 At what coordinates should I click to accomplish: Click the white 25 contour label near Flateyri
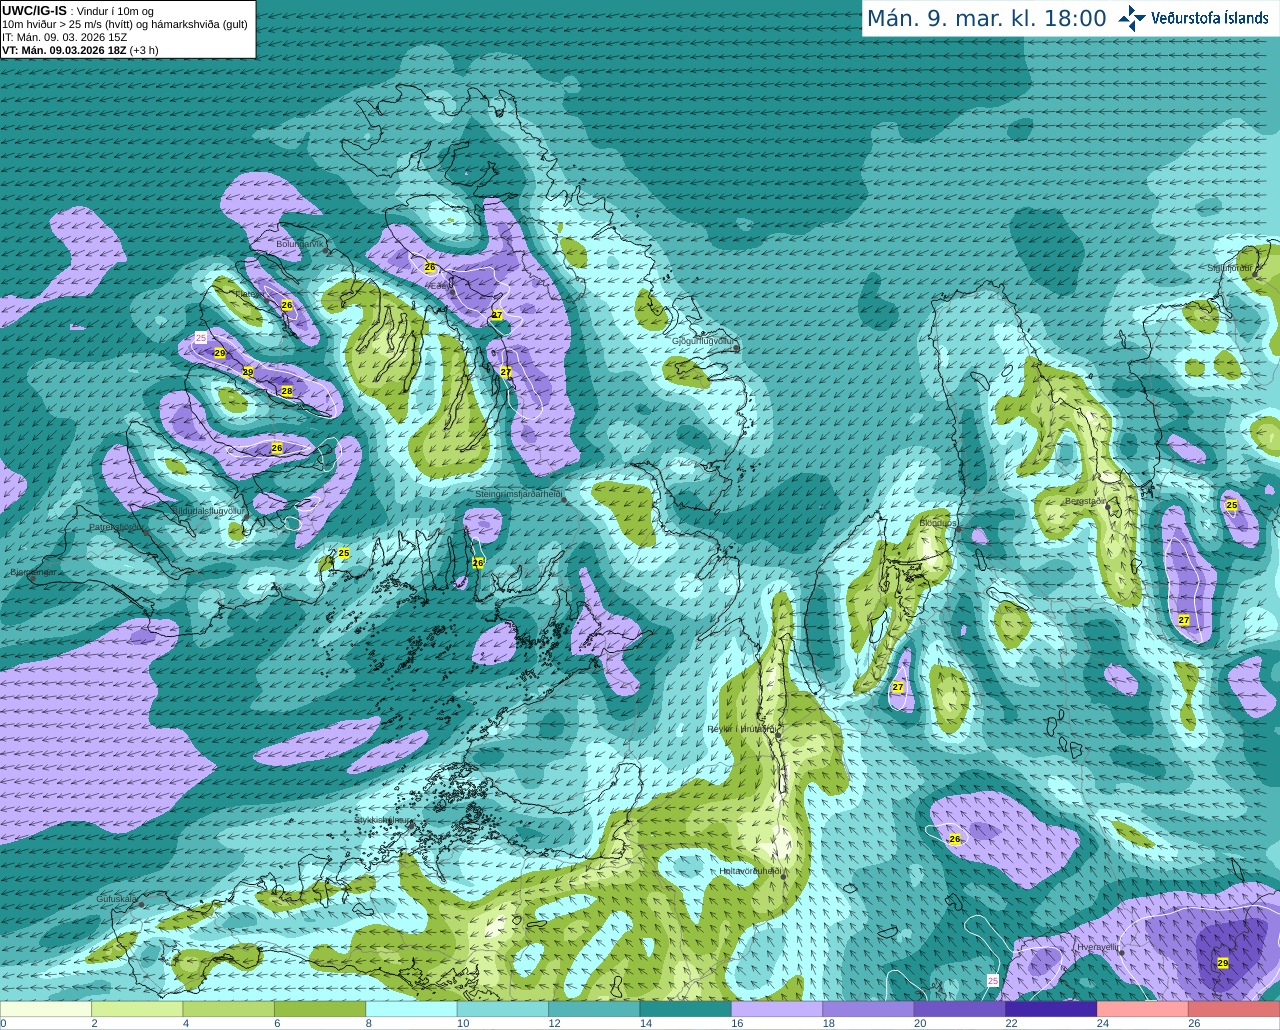tap(201, 338)
